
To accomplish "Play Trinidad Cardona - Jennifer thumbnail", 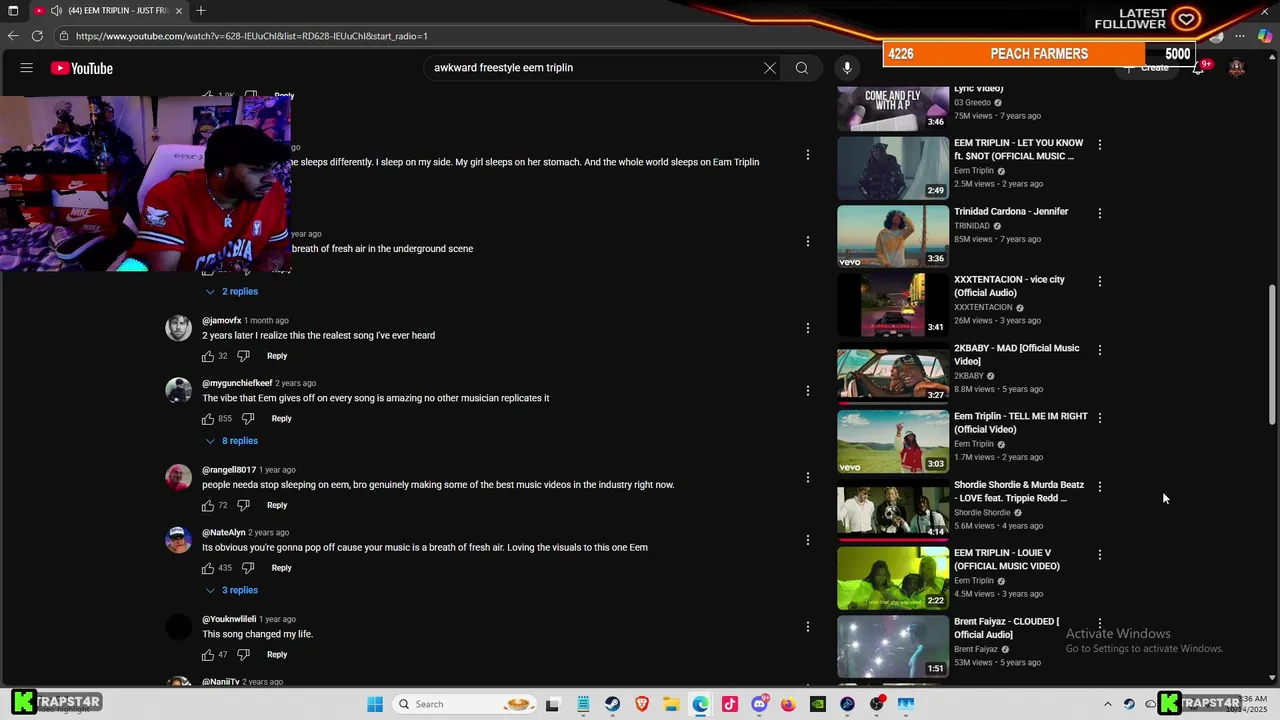I will point(893,237).
